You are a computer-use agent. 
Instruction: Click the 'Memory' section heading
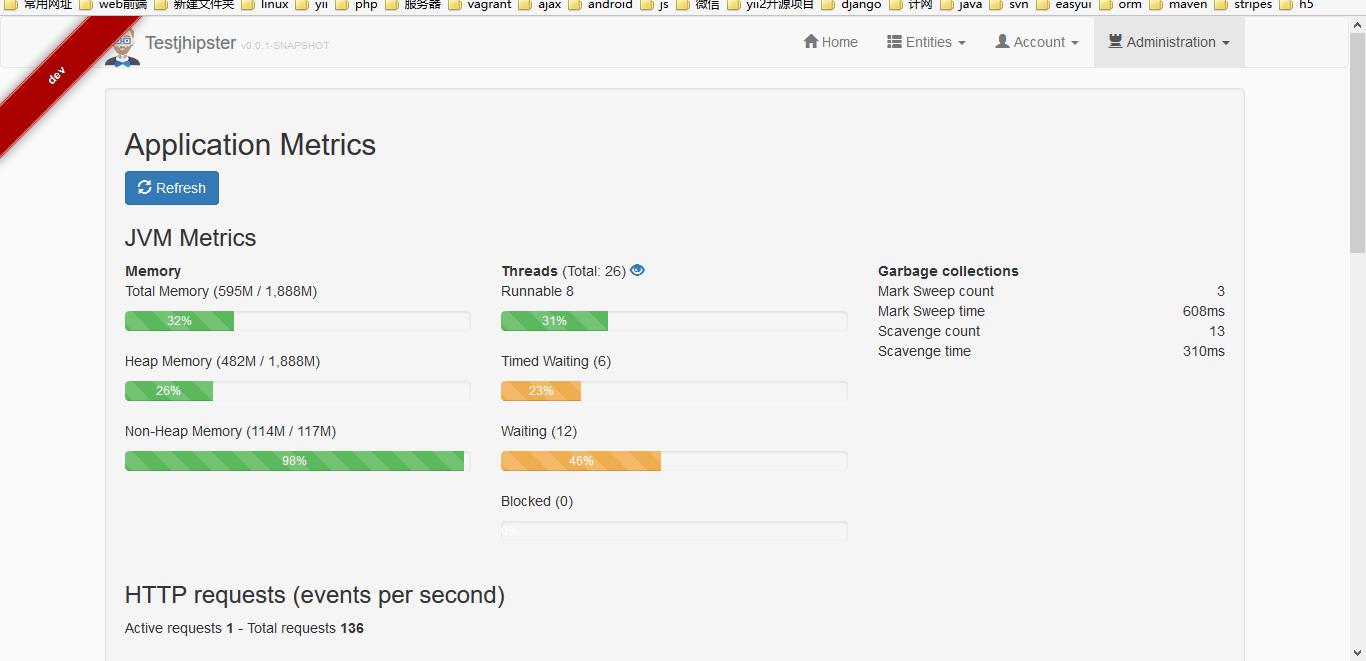(153, 271)
